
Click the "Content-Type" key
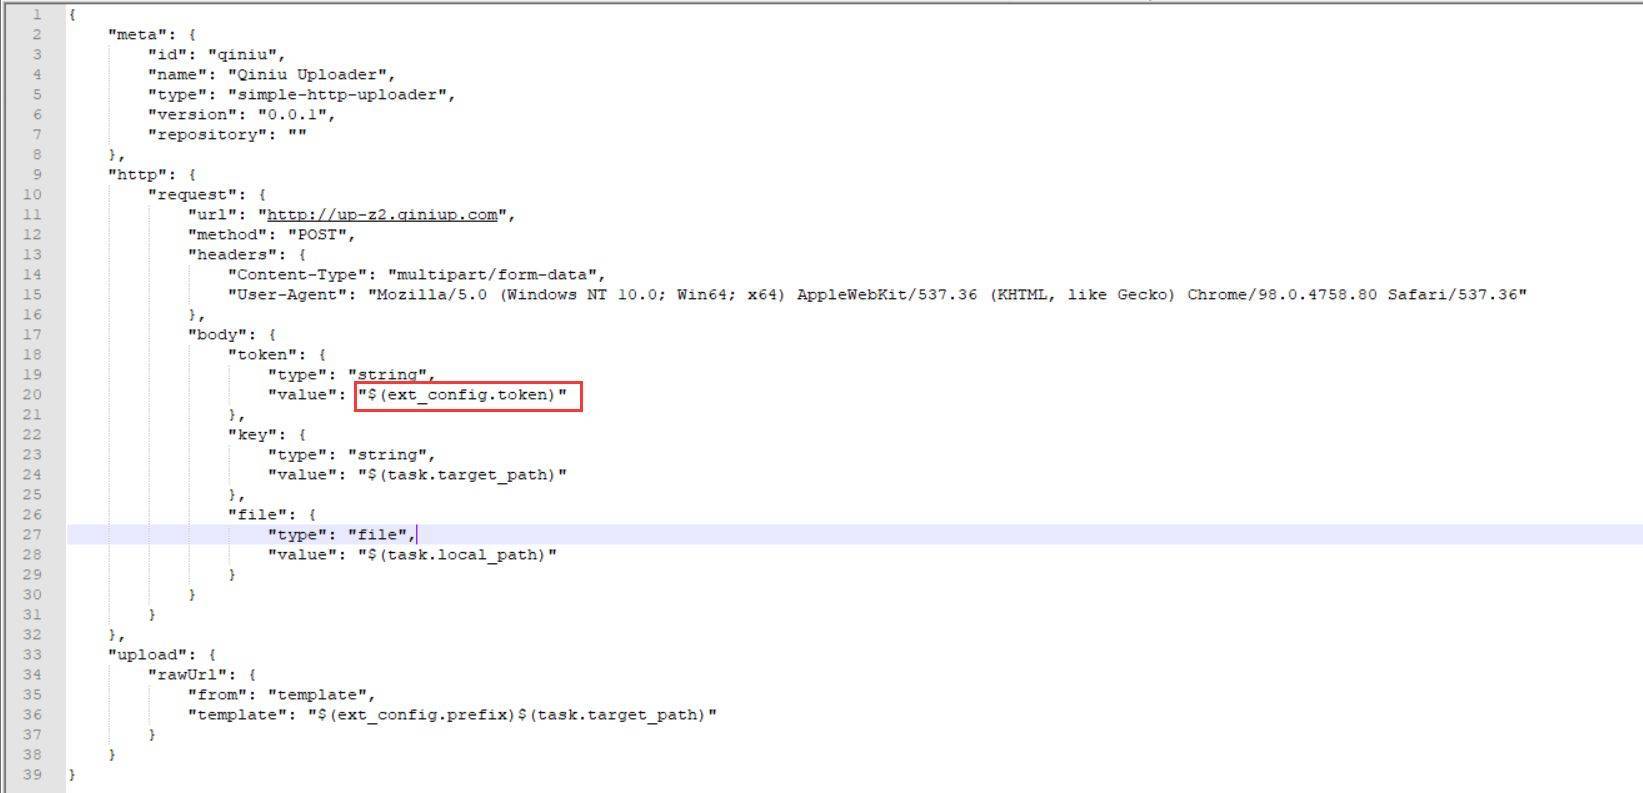297,275
